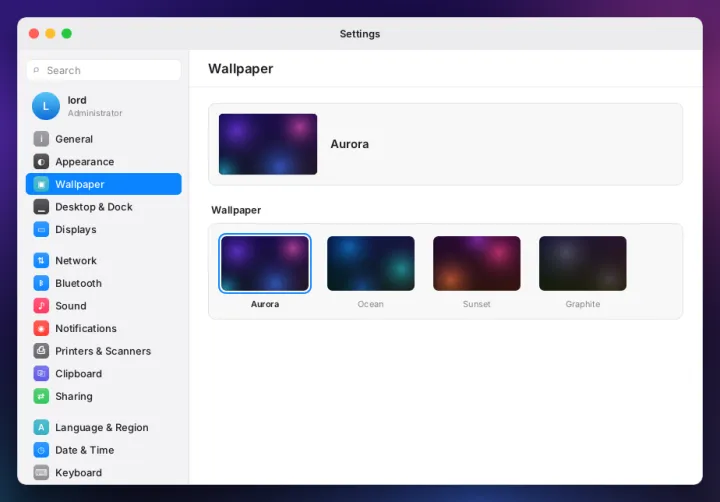
Task: Go to General label in sidebar
Action: pos(74,139)
